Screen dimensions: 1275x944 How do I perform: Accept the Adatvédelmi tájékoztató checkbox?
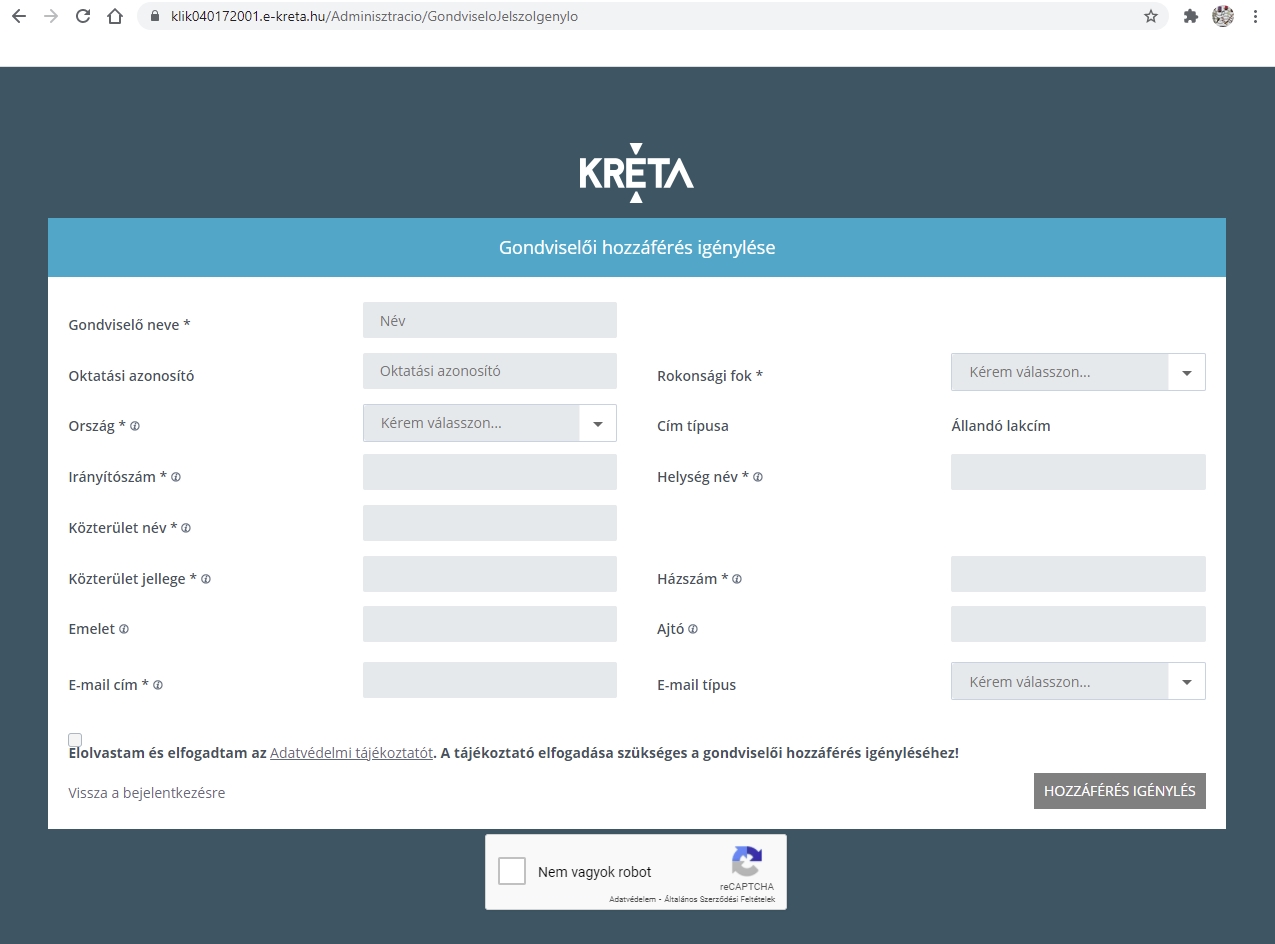coord(75,740)
